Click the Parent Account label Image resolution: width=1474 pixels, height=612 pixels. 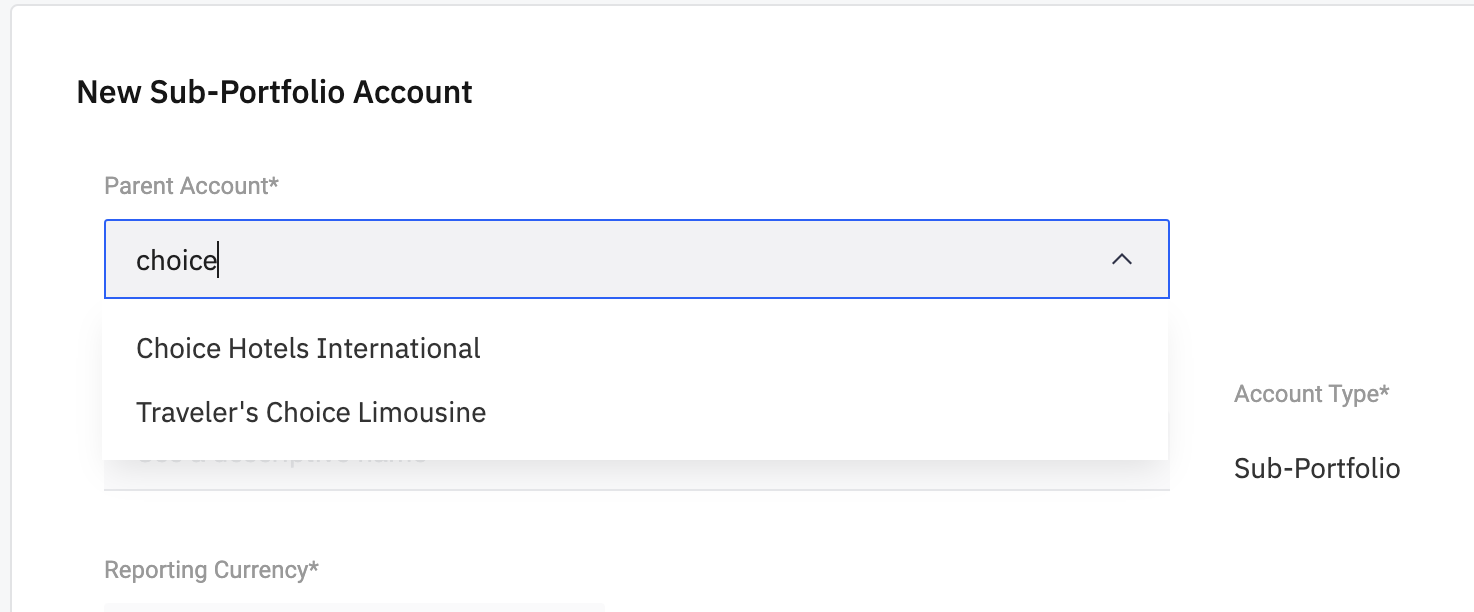tap(187, 186)
